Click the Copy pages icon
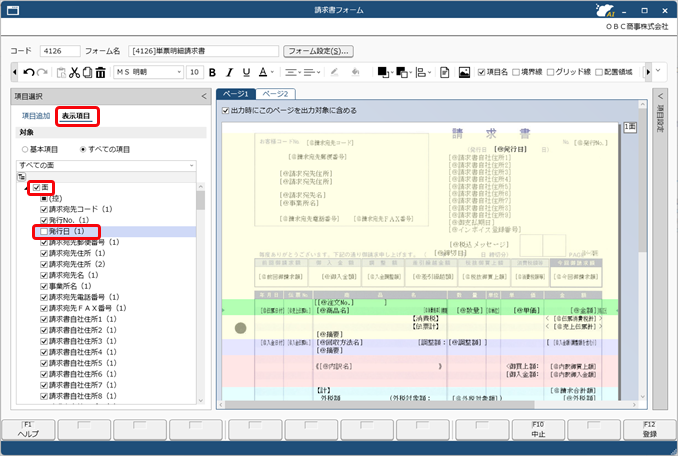 [88, 72]
